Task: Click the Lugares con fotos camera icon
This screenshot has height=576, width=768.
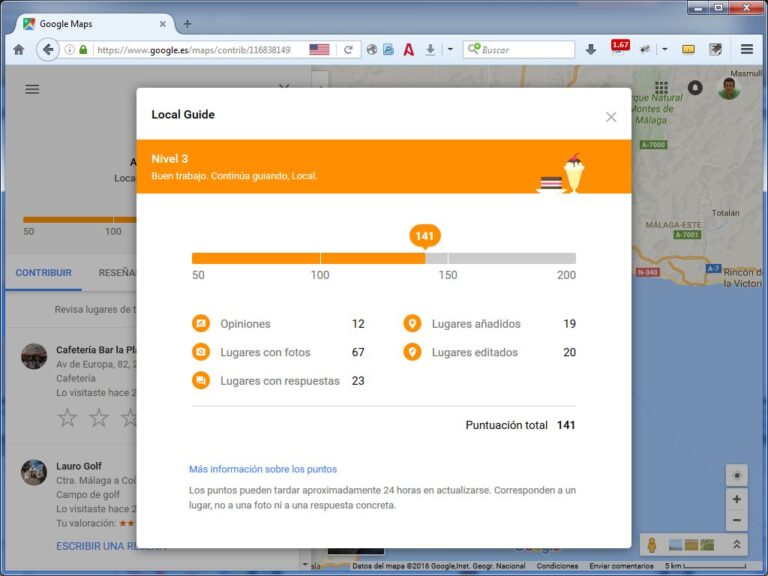Action: pyautogui.click(x=201, y=352)
